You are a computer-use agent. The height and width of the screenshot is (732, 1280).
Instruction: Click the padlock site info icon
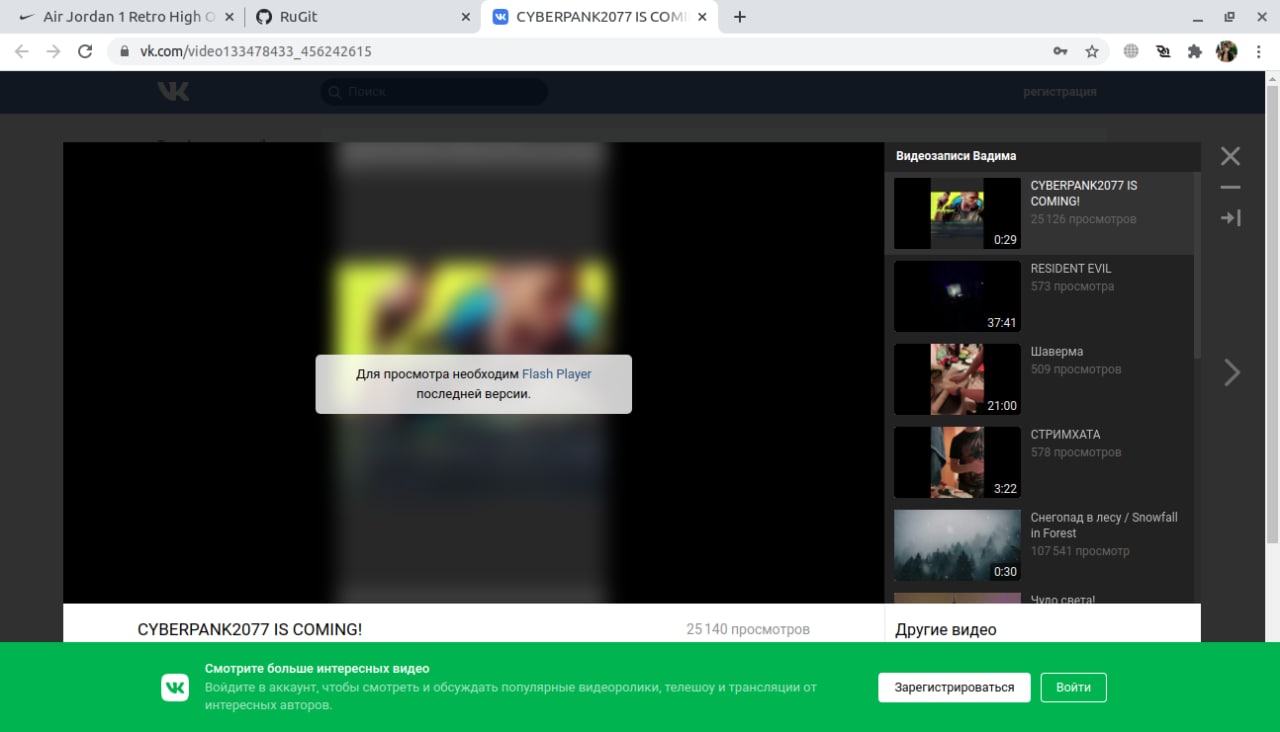click(x=125, y=51)
